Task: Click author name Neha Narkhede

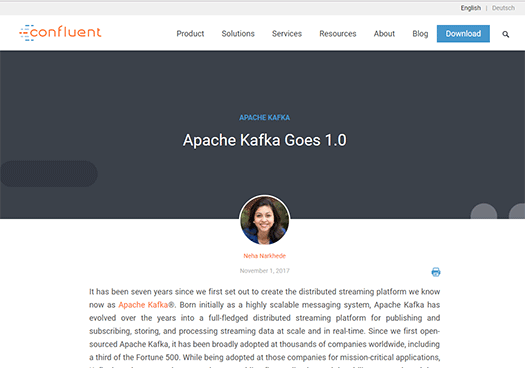Action: [265, 256]
